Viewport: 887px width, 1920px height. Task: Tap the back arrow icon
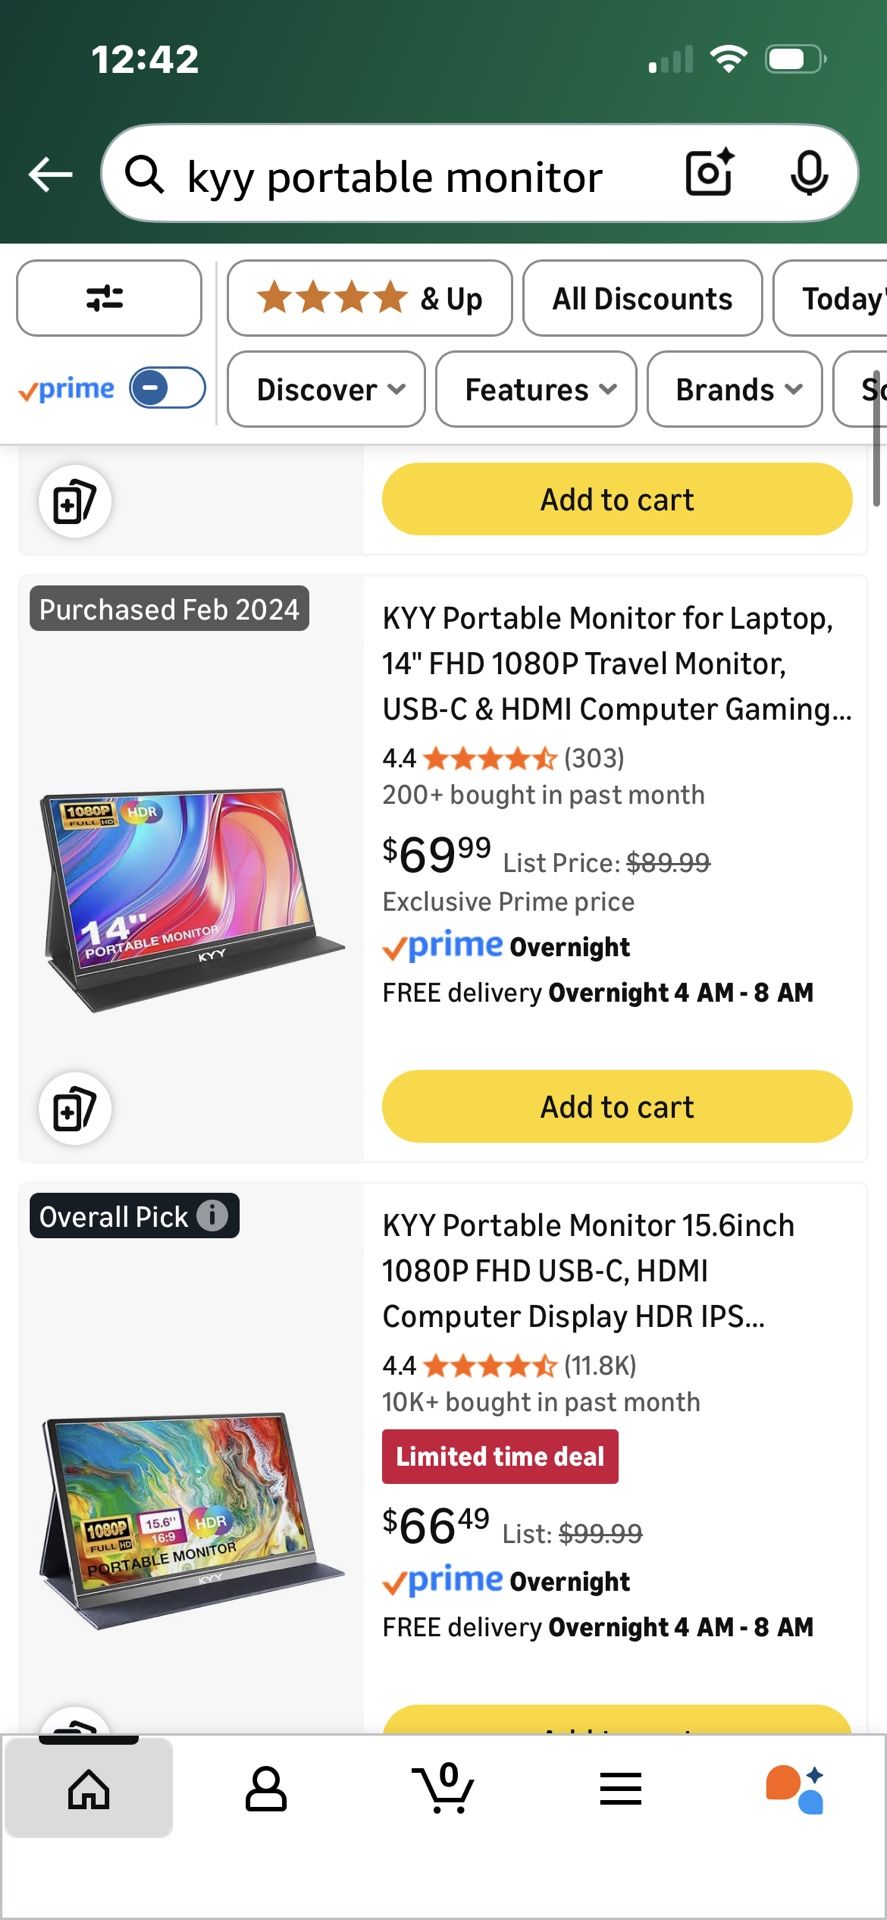[51, 175]
